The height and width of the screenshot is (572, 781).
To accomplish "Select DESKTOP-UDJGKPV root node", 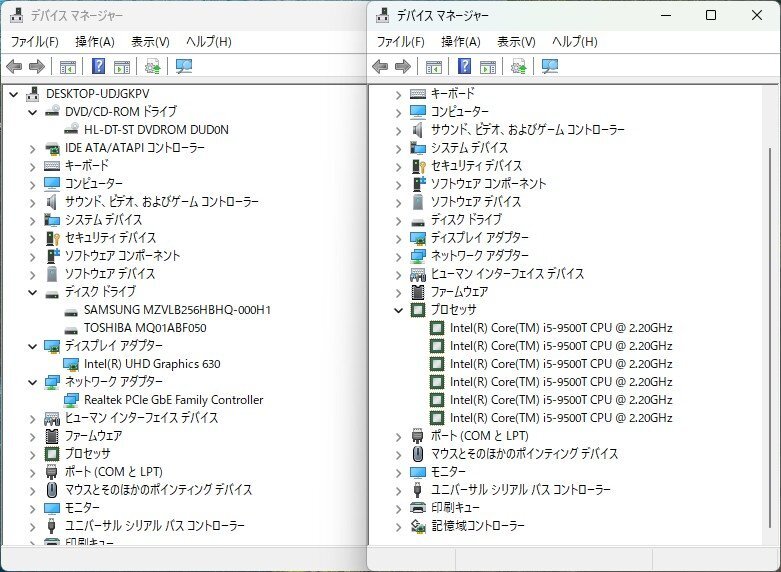I will pyautogui.click(x=98, y=94).
